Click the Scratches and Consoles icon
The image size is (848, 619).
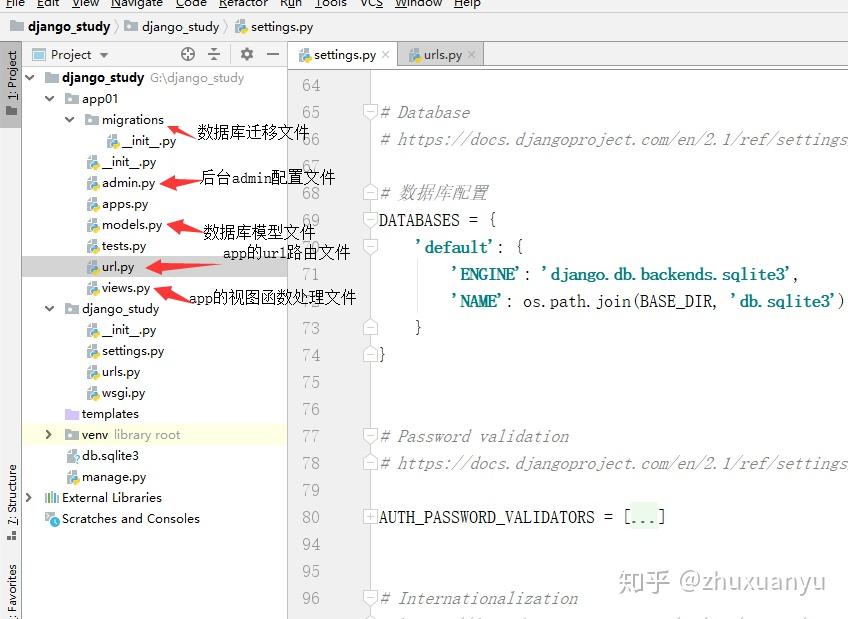(50, 518)
